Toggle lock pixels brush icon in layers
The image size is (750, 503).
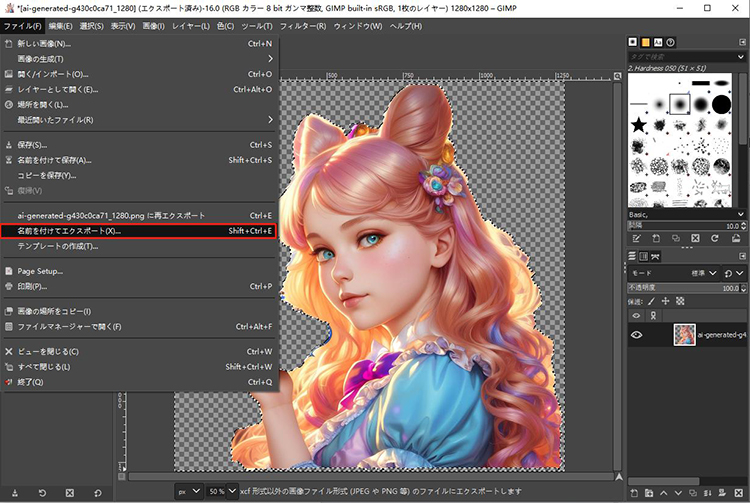click(x=652, y=300)
